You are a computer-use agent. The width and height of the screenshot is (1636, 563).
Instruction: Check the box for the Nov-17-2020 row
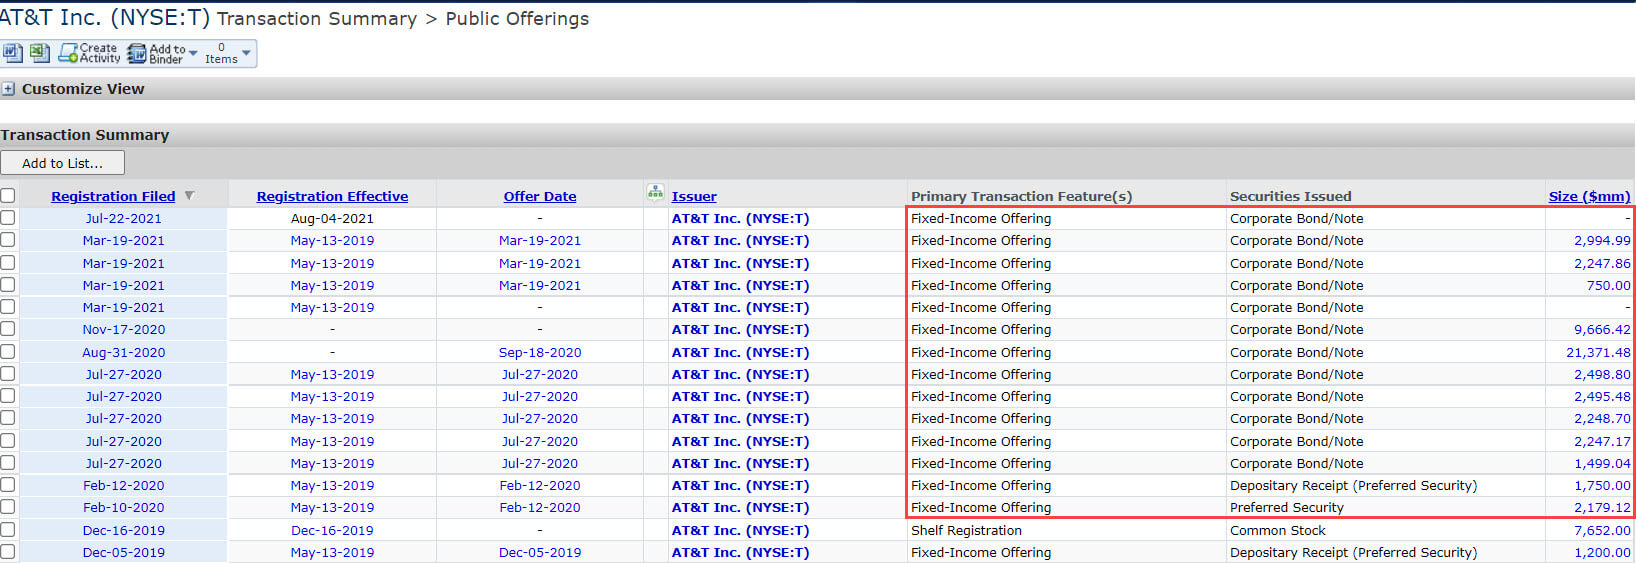[8, 329]
